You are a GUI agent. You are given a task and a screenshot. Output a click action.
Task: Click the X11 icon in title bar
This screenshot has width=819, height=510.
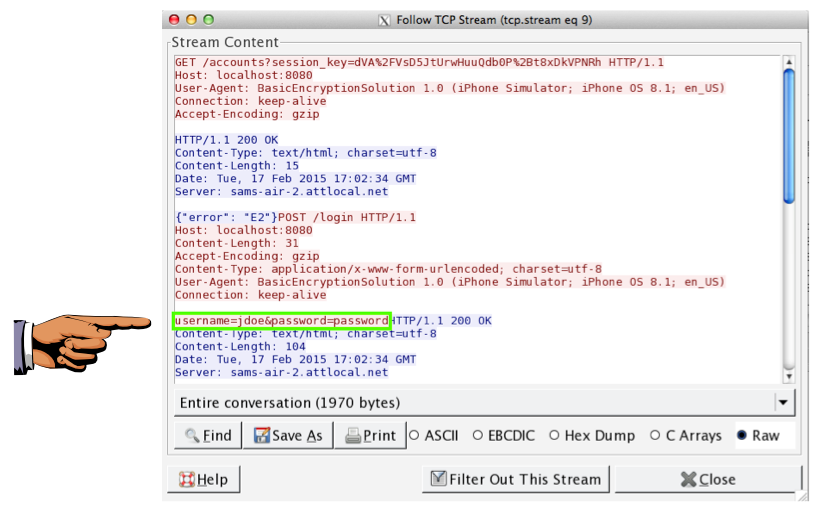click(x=384, y=20)
